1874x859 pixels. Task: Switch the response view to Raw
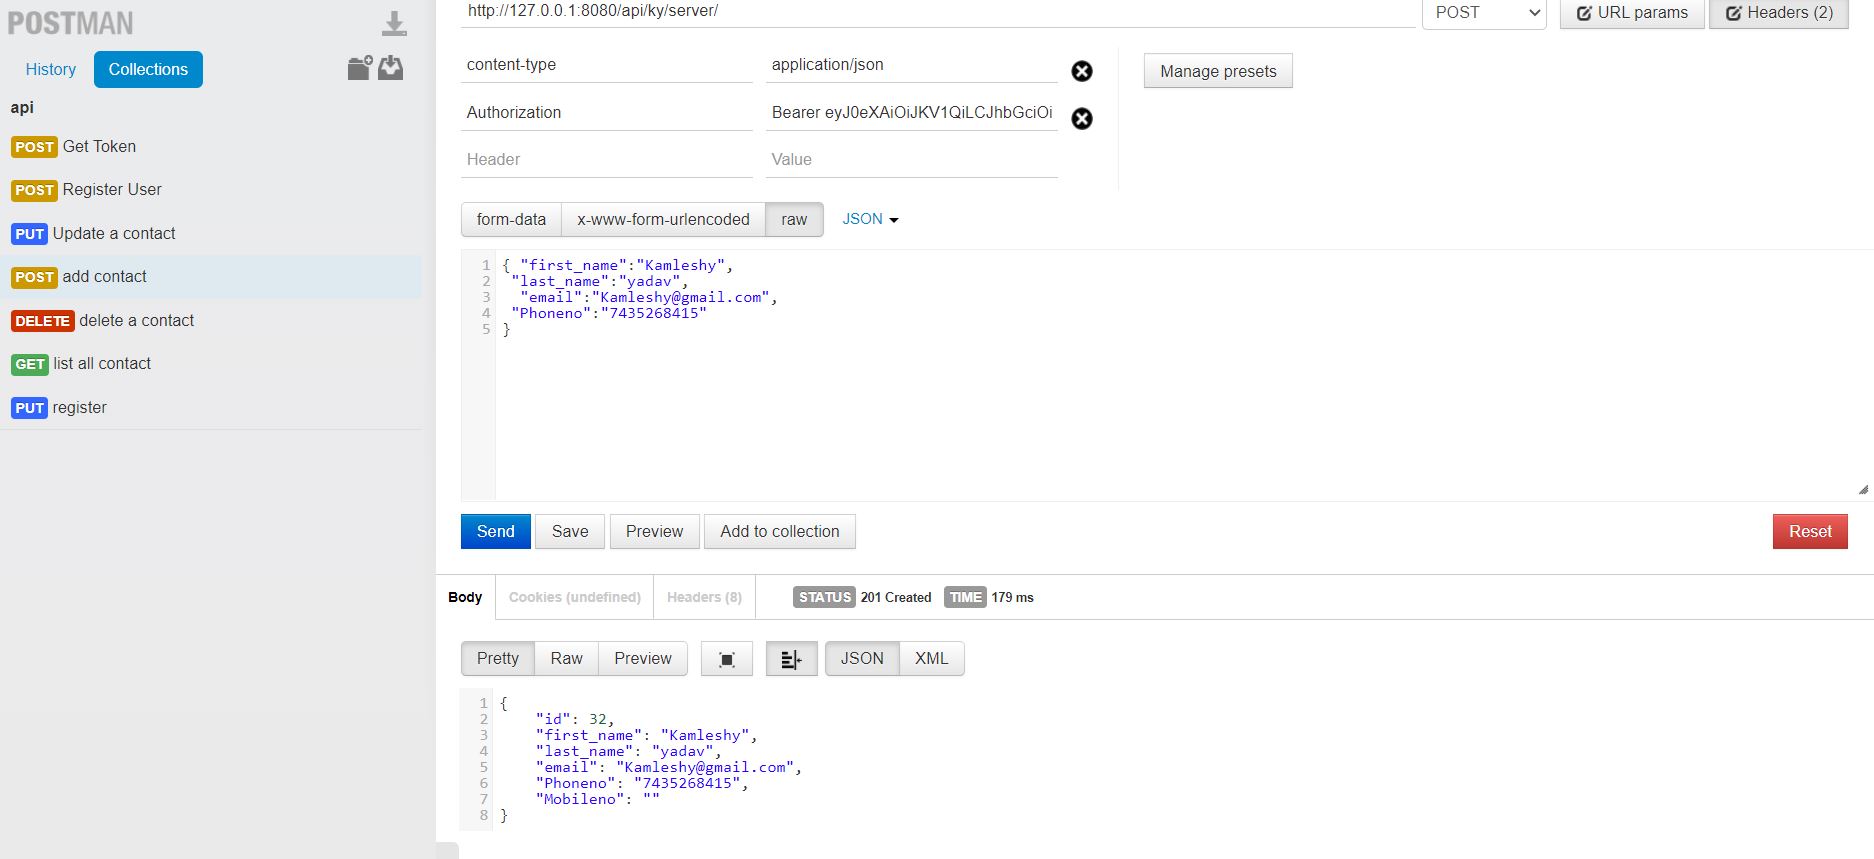(566, 658)
